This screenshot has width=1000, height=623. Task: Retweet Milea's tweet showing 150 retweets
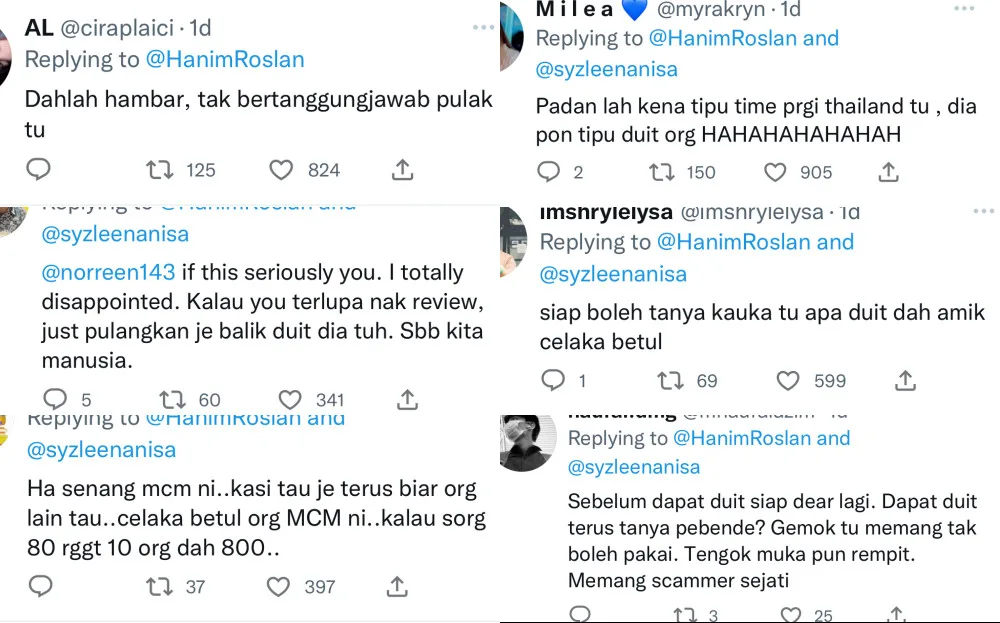[x=661, y=172]
